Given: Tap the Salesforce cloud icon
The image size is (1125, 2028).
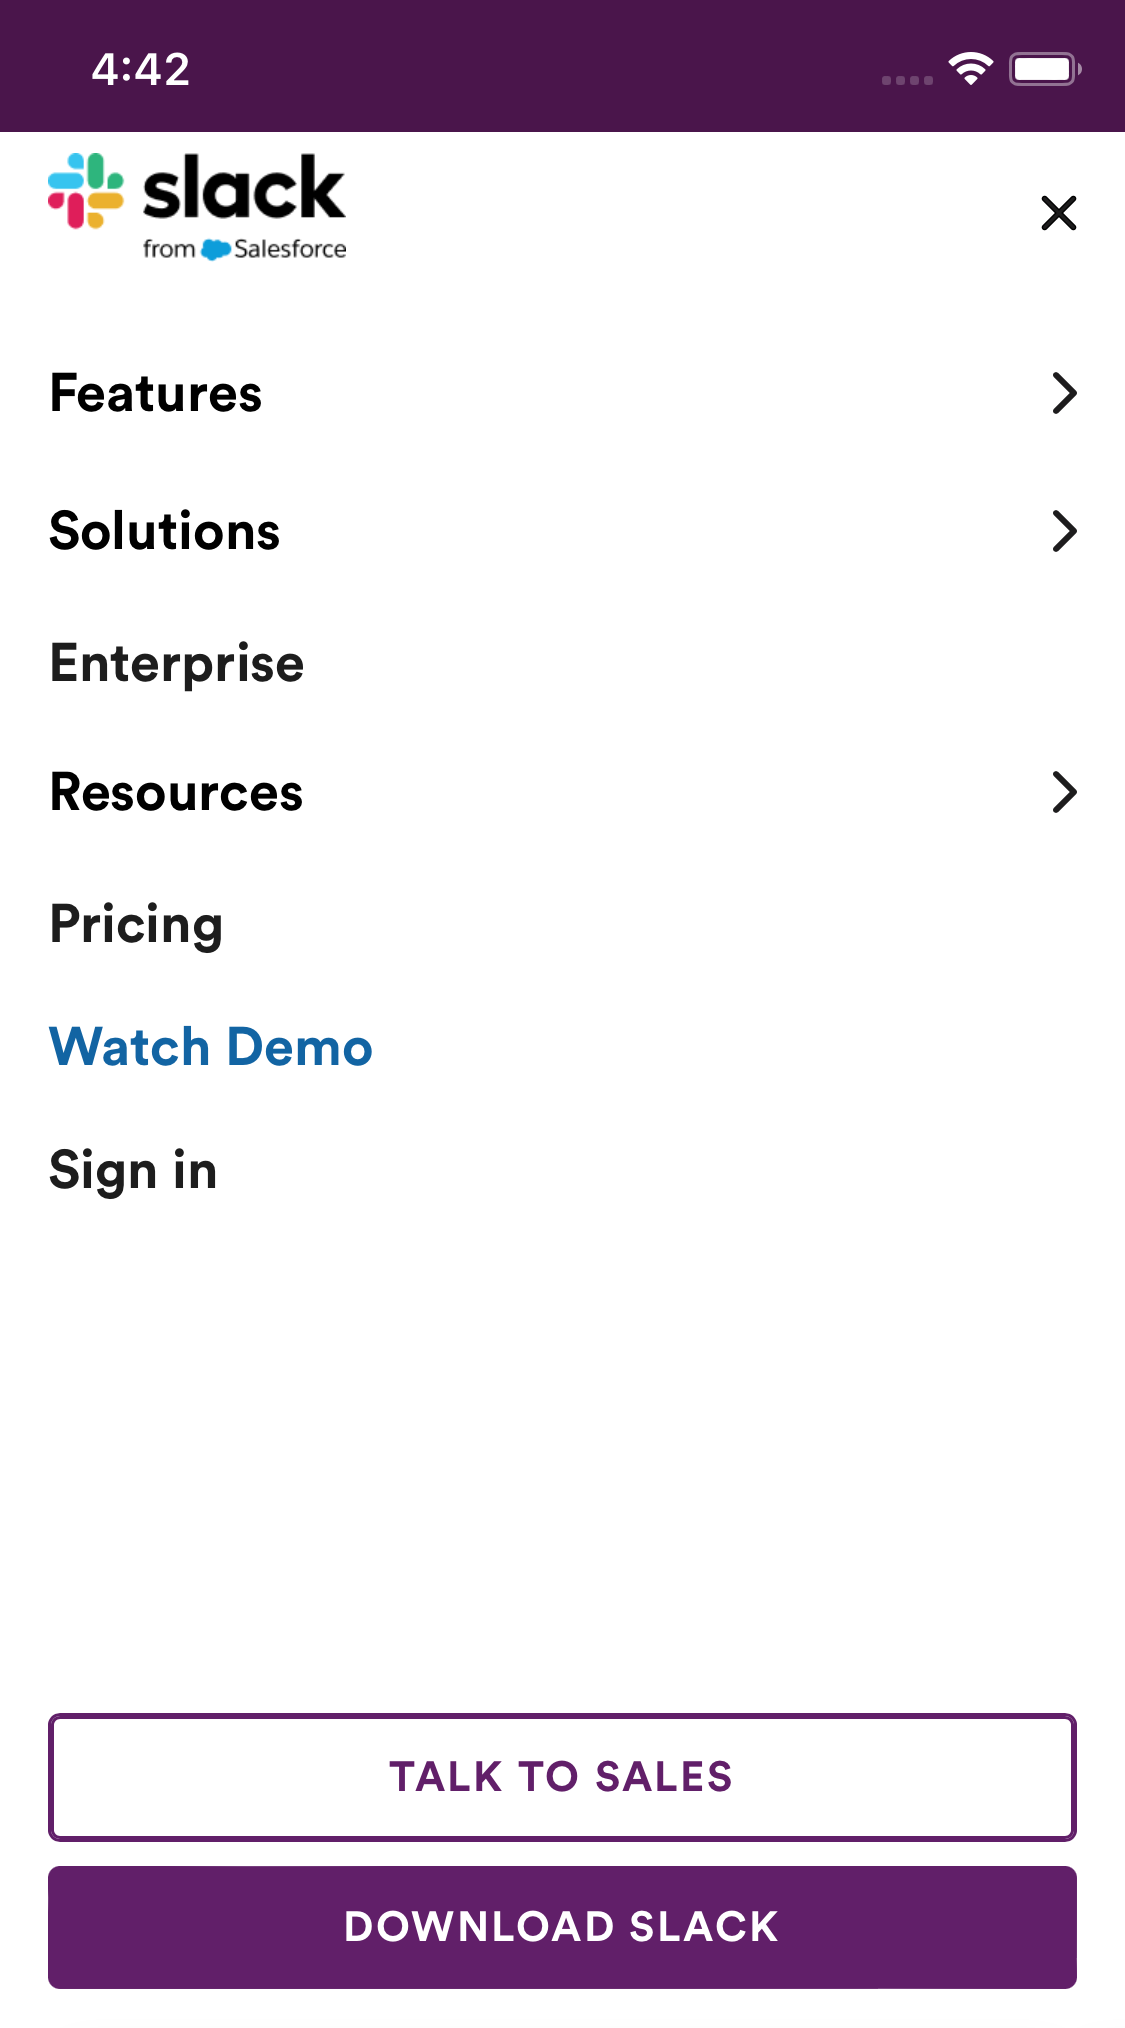Looking at the screenshot, I should [215, 249].
